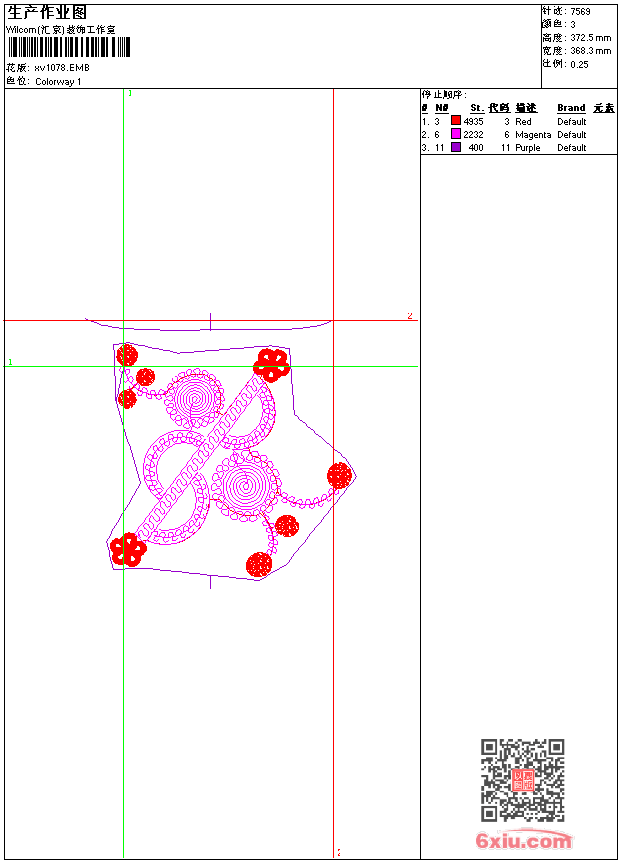Screen dimensions: 620x860
Task: Click Default brand in the Purple row
Action: click(x=572, y=148)
